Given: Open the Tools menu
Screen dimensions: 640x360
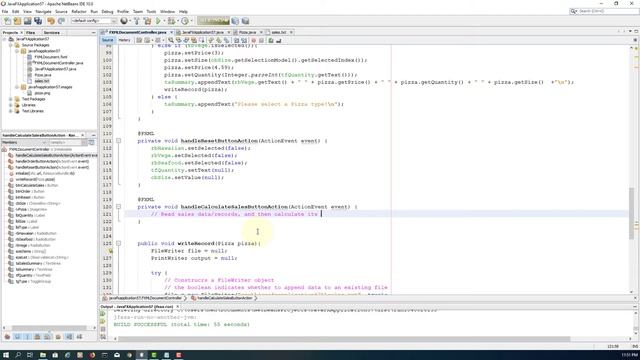Looking at the screenshot, I should [x=151, y=11].
